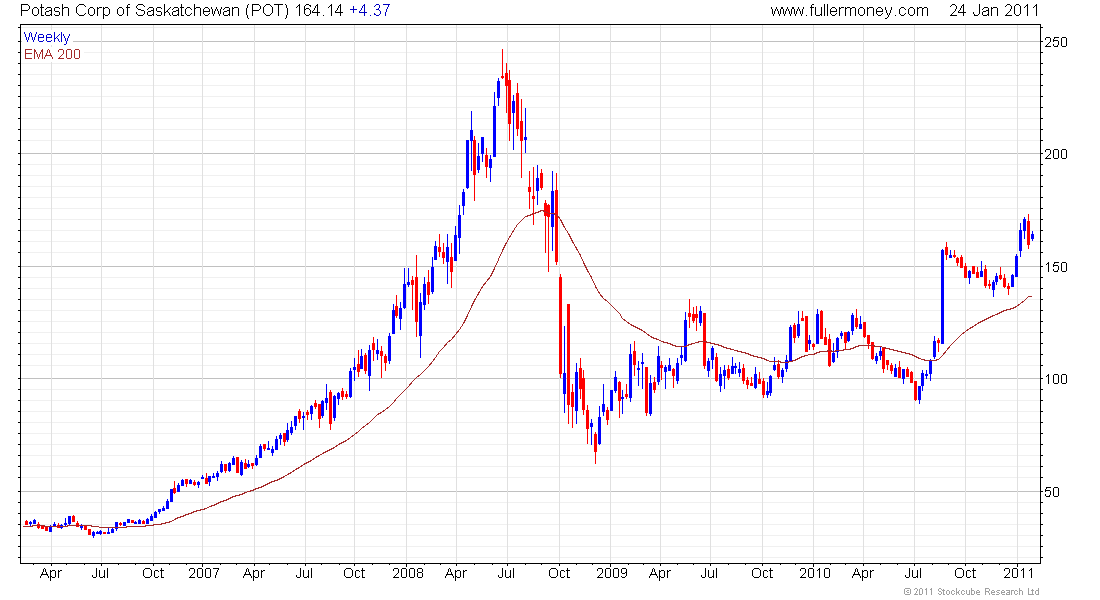This screenshot has height=600, width=1100.
Task: Click the 150 price axis label
Action: coord(1056,267)
